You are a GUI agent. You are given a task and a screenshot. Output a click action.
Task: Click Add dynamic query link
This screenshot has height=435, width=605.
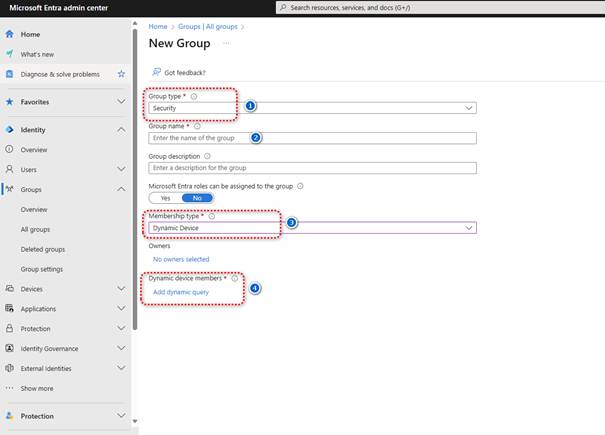(x=181, y=292)
